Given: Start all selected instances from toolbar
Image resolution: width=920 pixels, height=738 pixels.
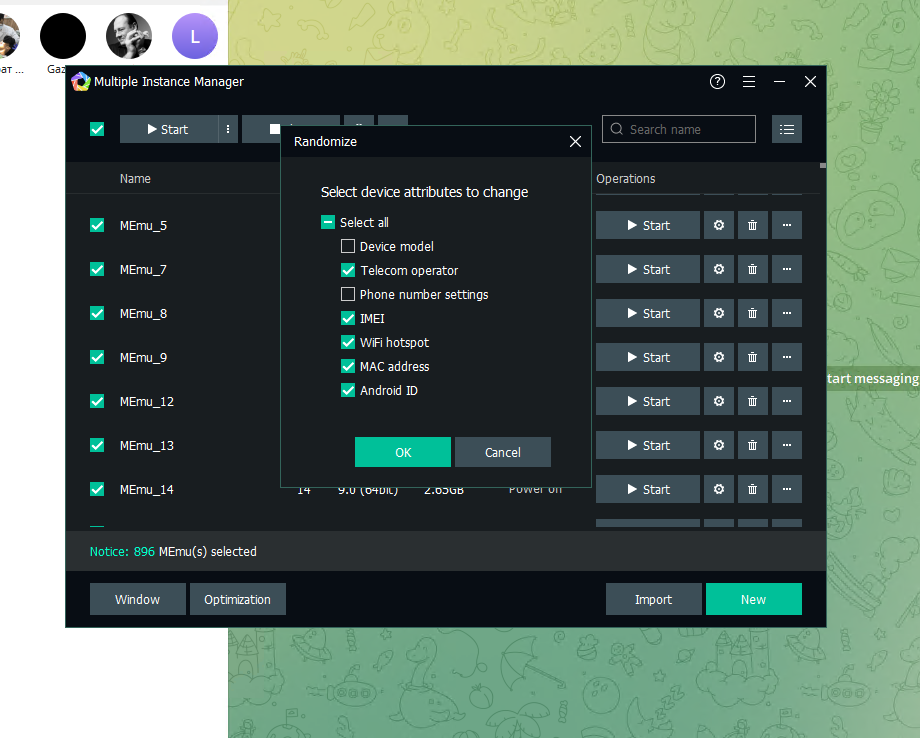Looking at the screenshot, I should point(169,129).
